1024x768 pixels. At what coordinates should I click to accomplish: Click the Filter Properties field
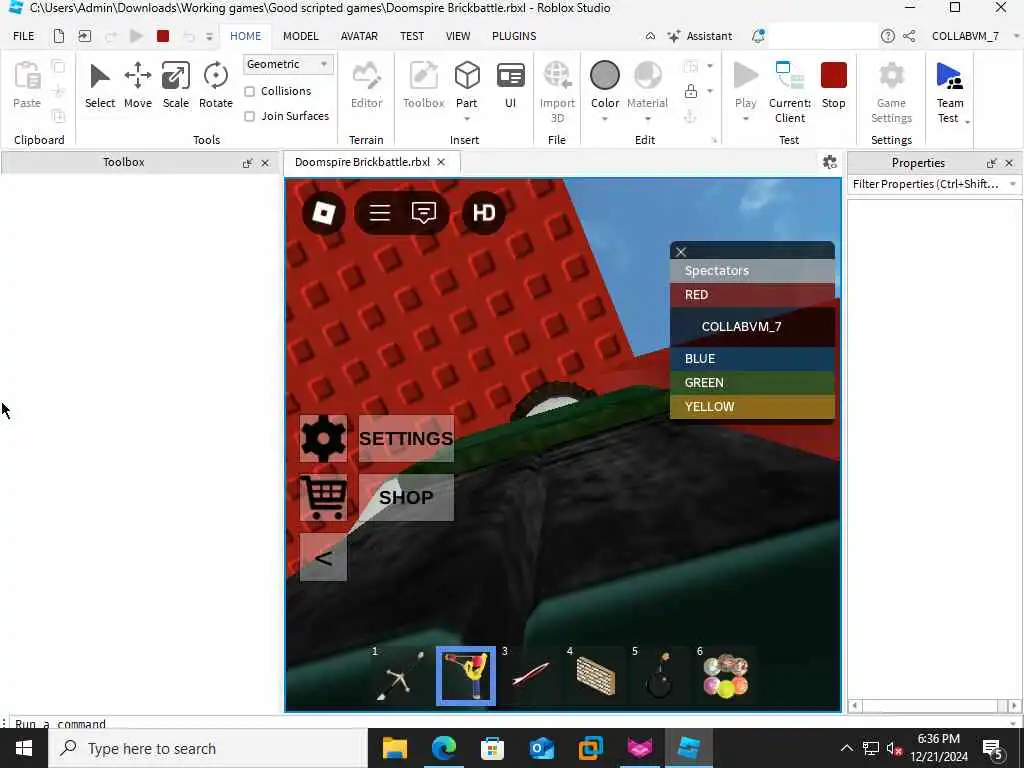coord(926,184)
